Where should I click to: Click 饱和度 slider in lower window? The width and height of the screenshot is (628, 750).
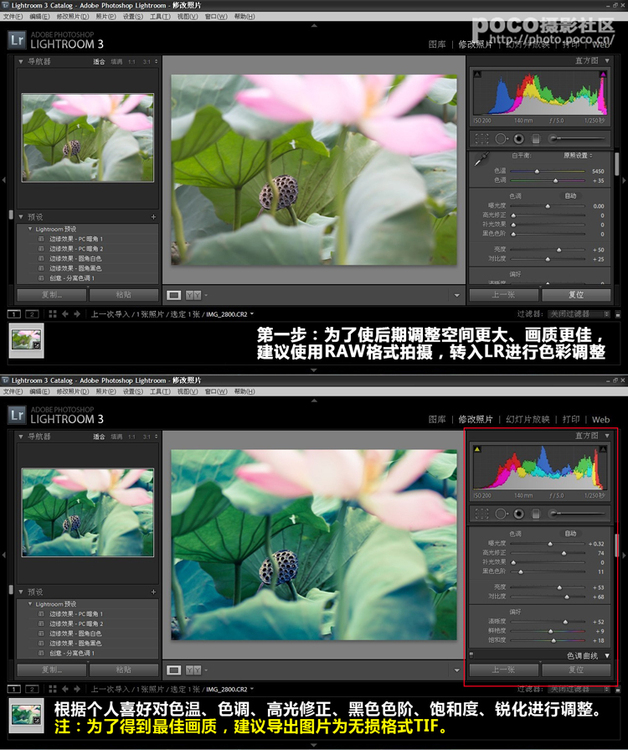[x=548, y=640]
